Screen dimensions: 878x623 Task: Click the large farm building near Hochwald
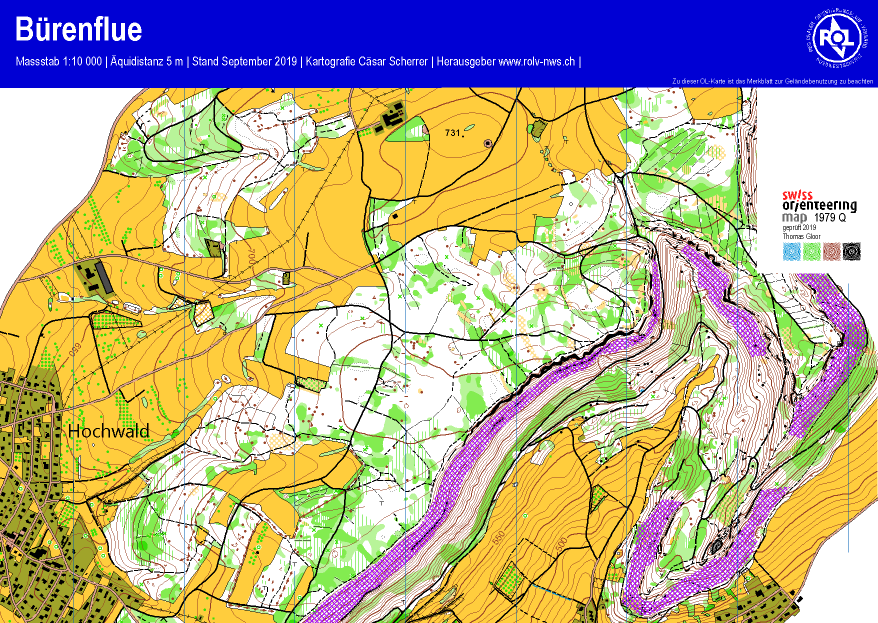pyautogui.click(x=93, y=275)
